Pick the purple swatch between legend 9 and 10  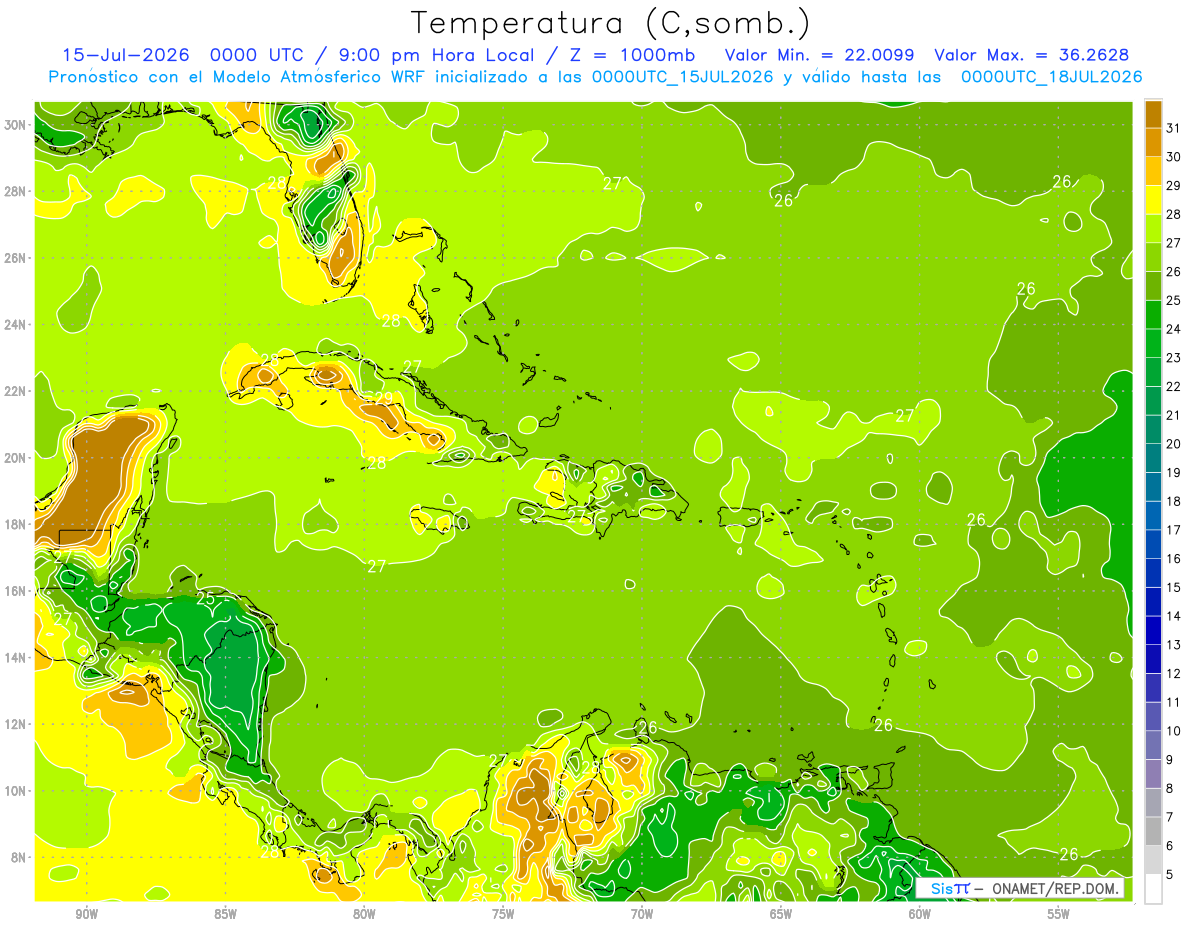(1153, 745)
